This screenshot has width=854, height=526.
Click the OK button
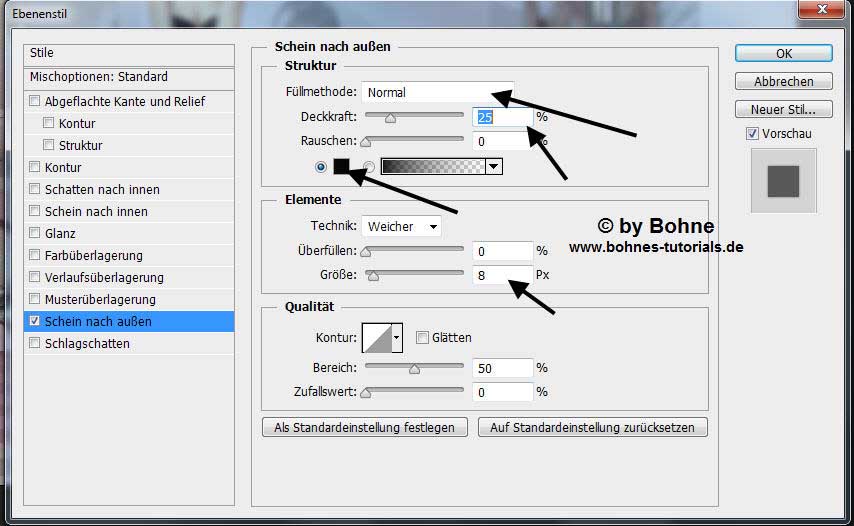tap(783, 53)
